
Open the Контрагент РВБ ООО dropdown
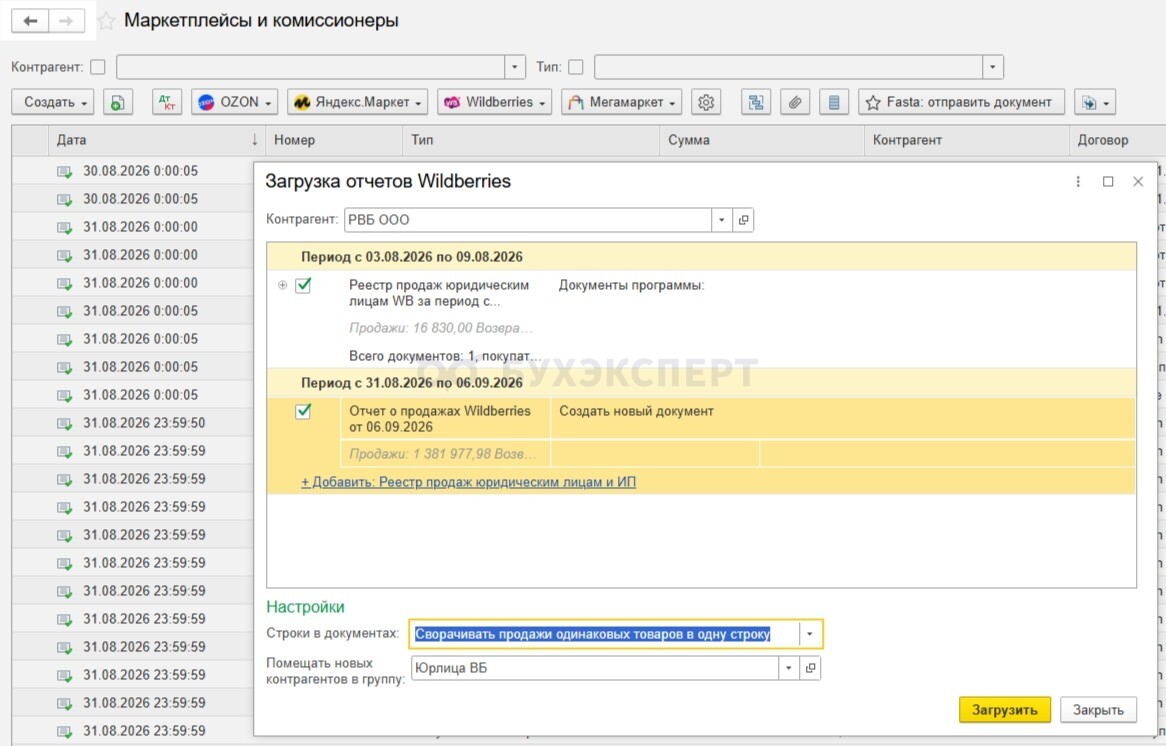721,219
